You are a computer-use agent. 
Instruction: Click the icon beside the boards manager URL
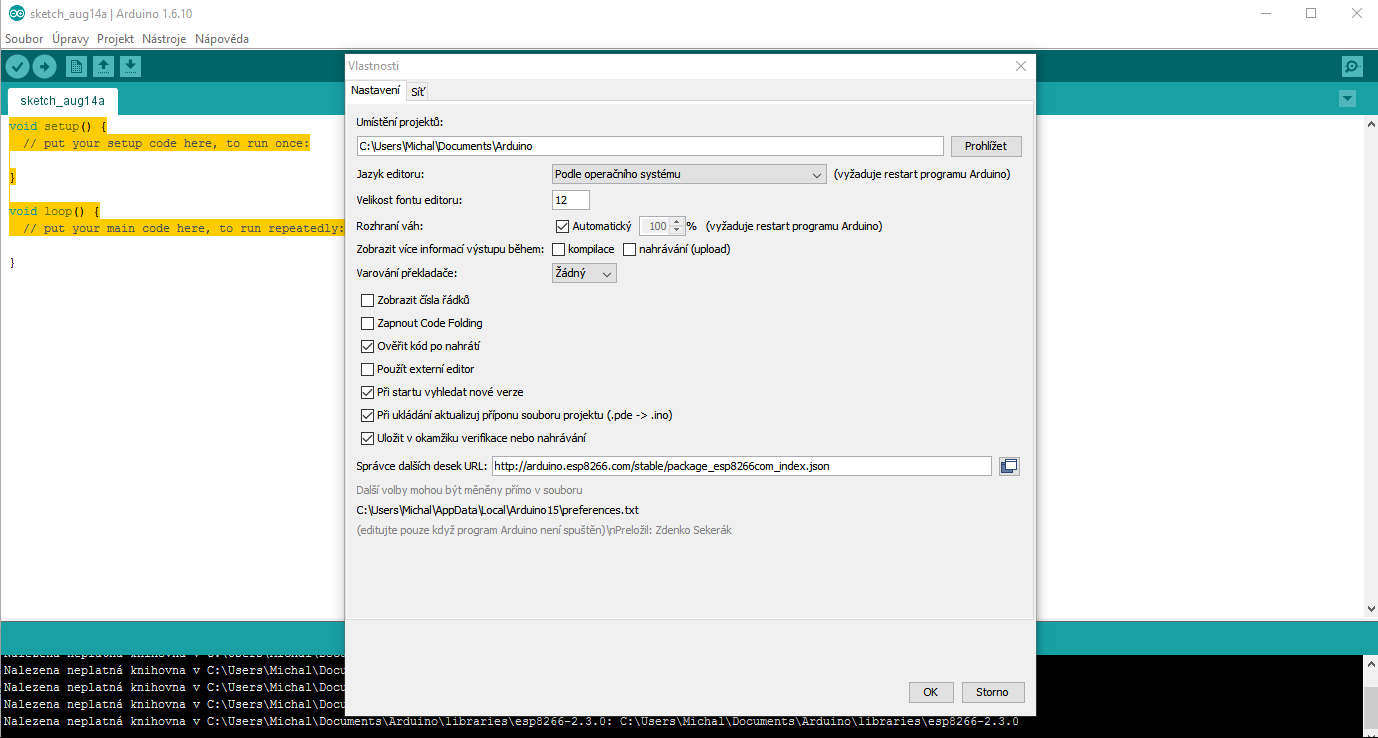pyautogui.click(x=1009, y=465)
